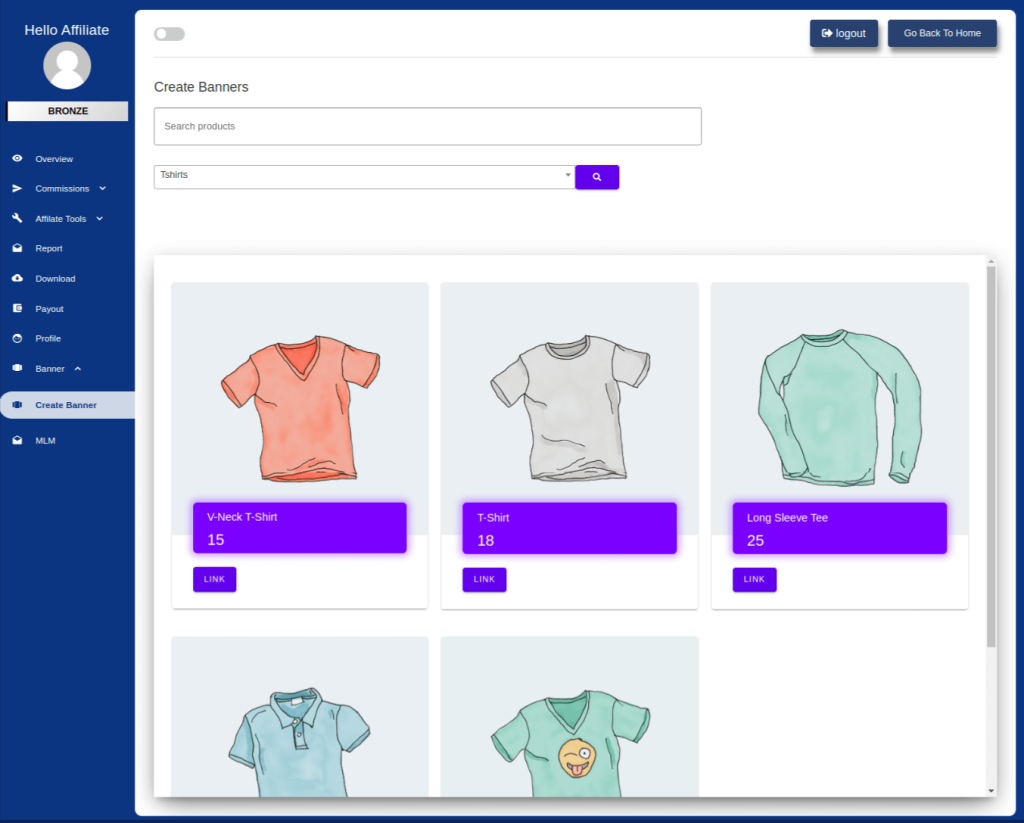This screenshot has height=823, width=1024.
Task: Get the LINK for V-Neck T-Shirt
Action: point(214,579)
